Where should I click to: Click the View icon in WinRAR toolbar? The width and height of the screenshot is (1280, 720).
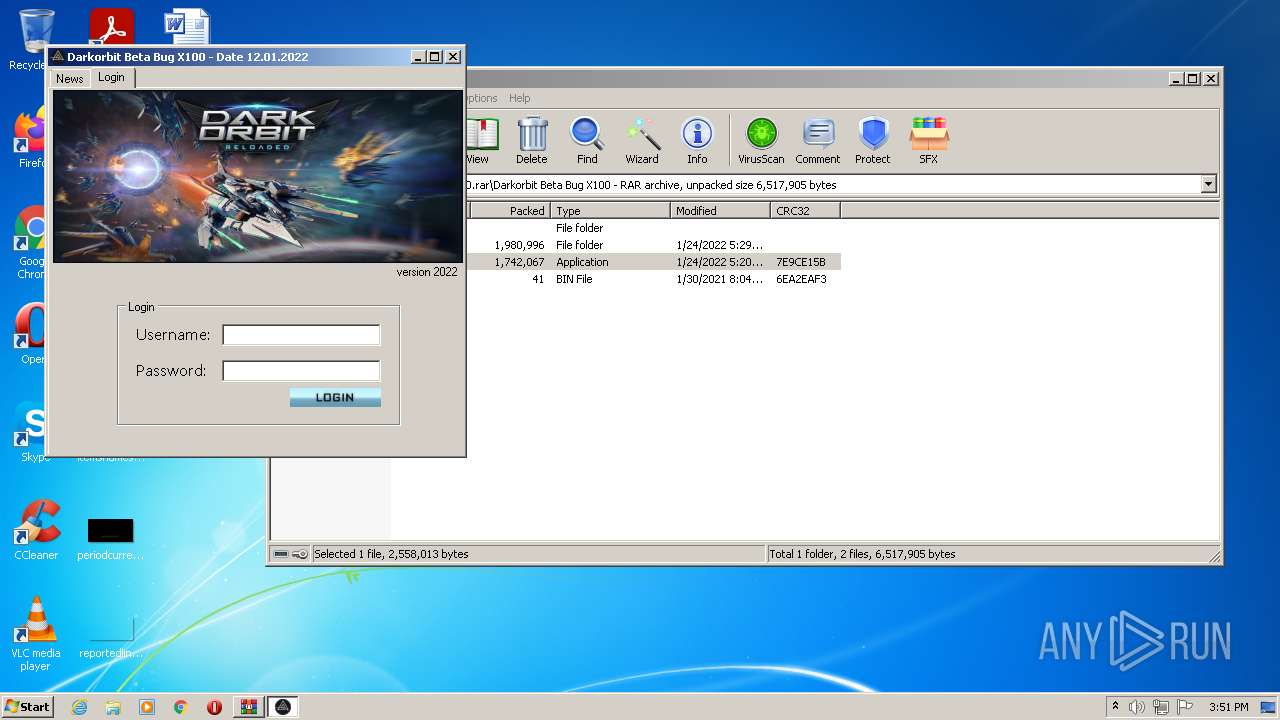pos(479,140)
